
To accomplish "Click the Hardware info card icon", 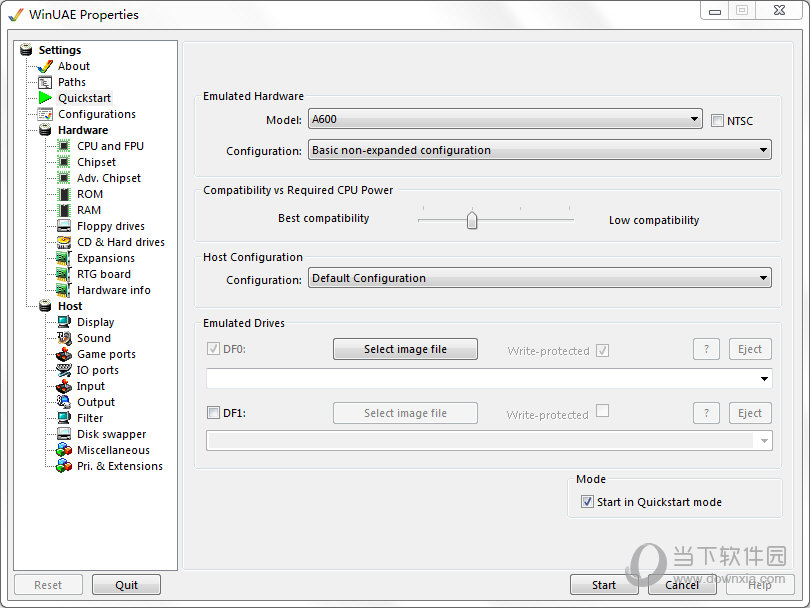I will click(x=64, y=290).
